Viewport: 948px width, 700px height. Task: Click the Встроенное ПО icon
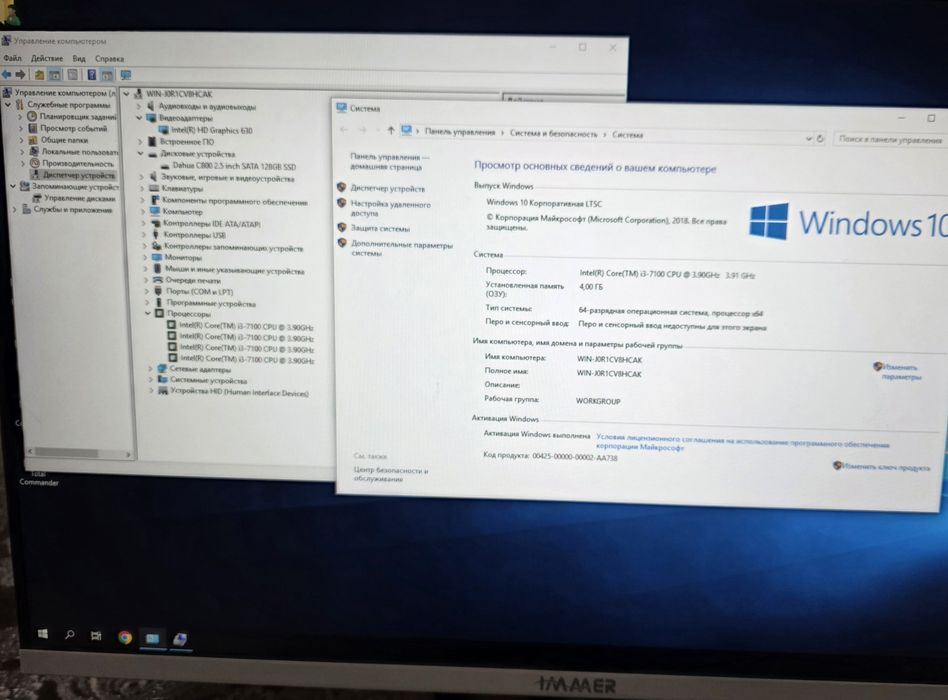coord(152,141)
